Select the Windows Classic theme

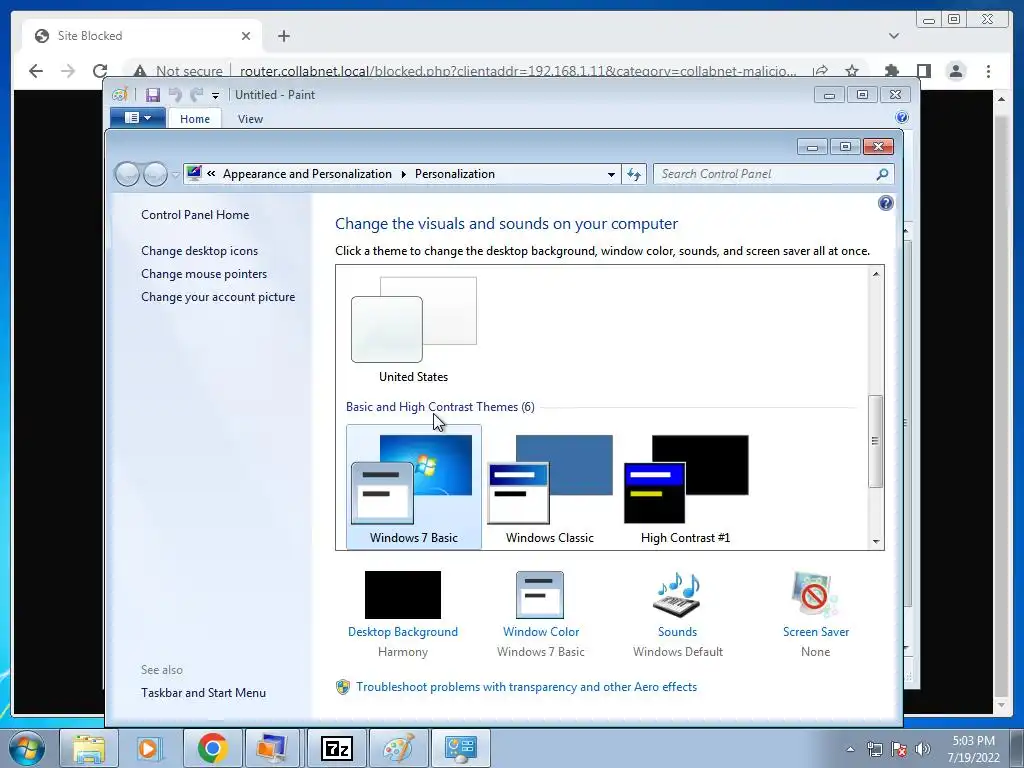pyautogui.click(x=549, y=487)
